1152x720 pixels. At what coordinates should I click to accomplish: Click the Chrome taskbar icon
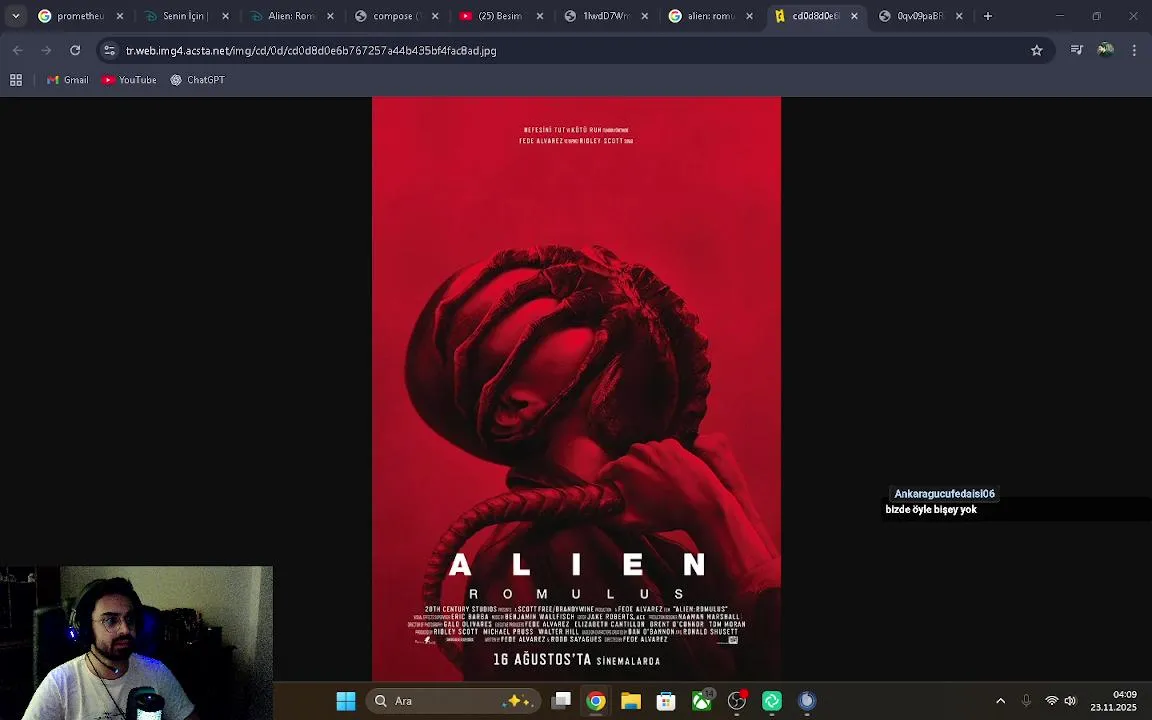point(596,701)
